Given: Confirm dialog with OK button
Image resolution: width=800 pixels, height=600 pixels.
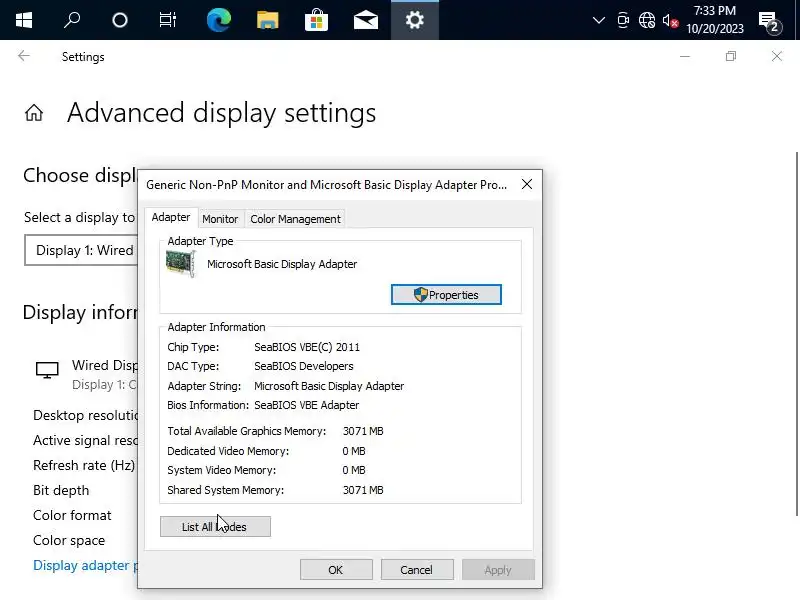Looking at the screenshot, I should [x=336, y=569].
